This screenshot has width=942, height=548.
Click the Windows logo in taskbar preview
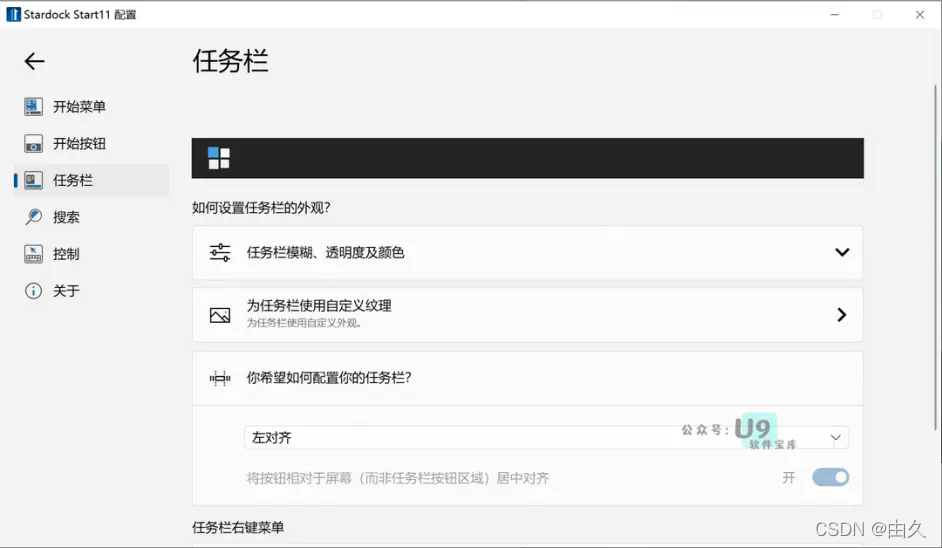219,158
